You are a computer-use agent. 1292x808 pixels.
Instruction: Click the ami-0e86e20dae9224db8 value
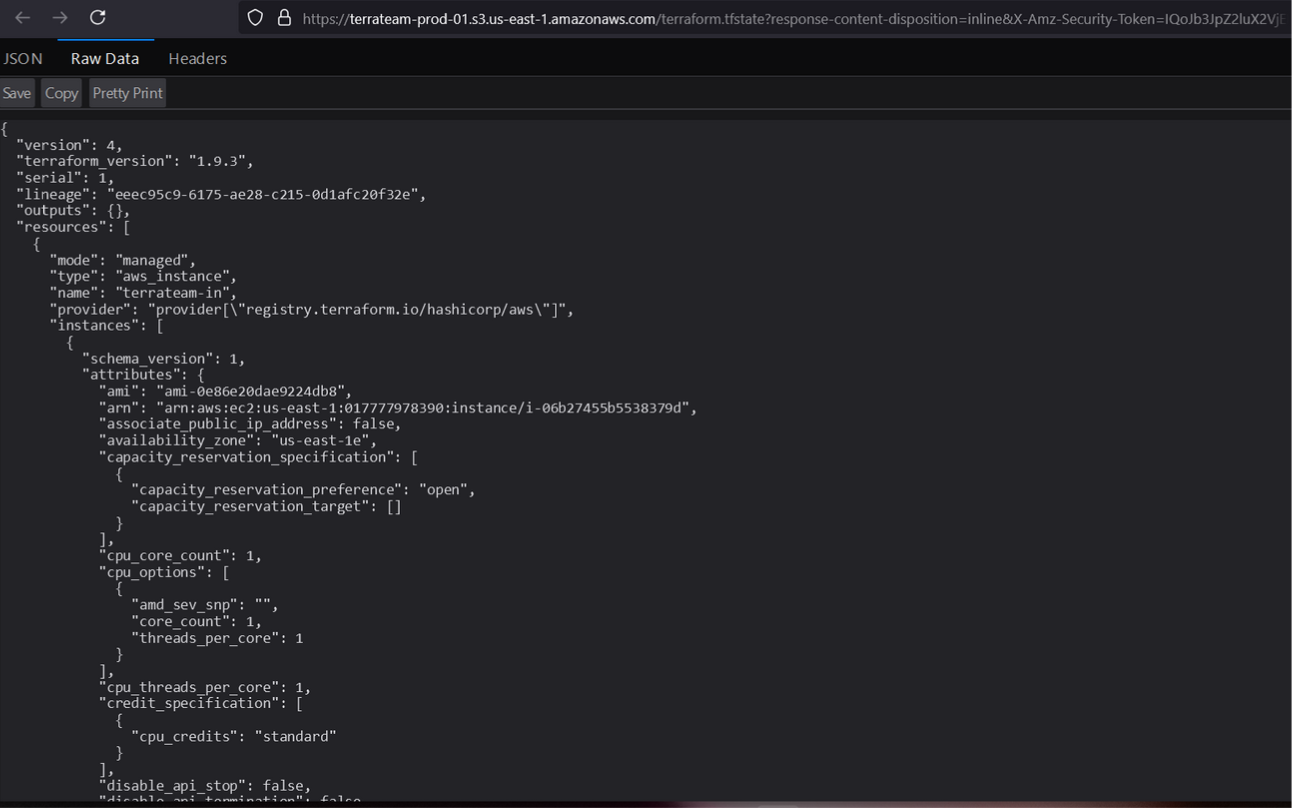pos(250,391)
